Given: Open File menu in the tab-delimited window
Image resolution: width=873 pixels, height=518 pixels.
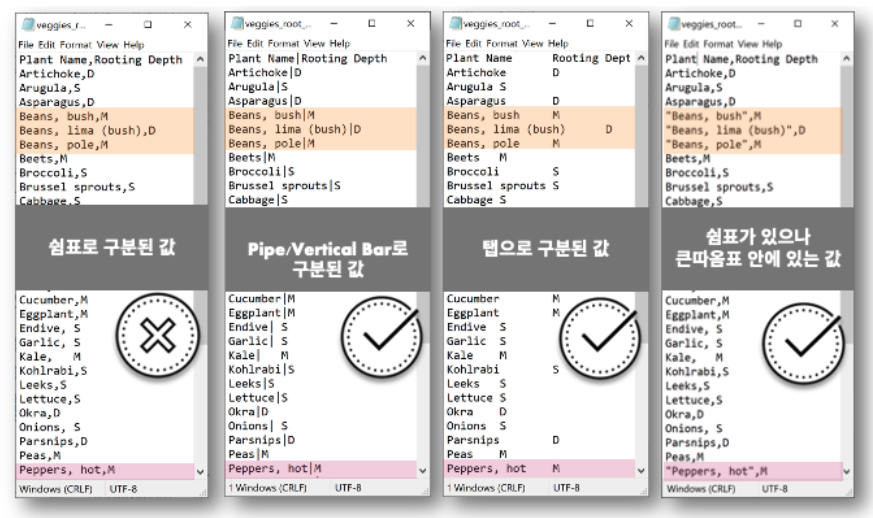Looking at the screenshot, I should [453, 43].
